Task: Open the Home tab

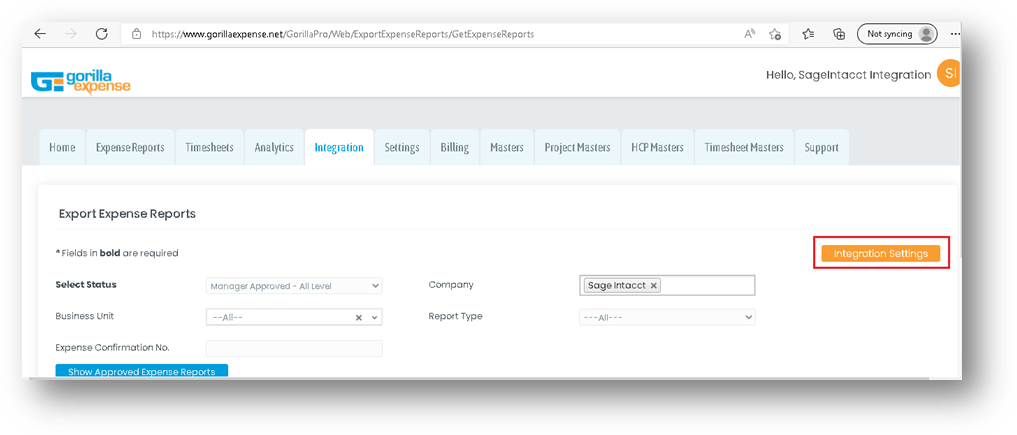Action: [x=62, y=147]
